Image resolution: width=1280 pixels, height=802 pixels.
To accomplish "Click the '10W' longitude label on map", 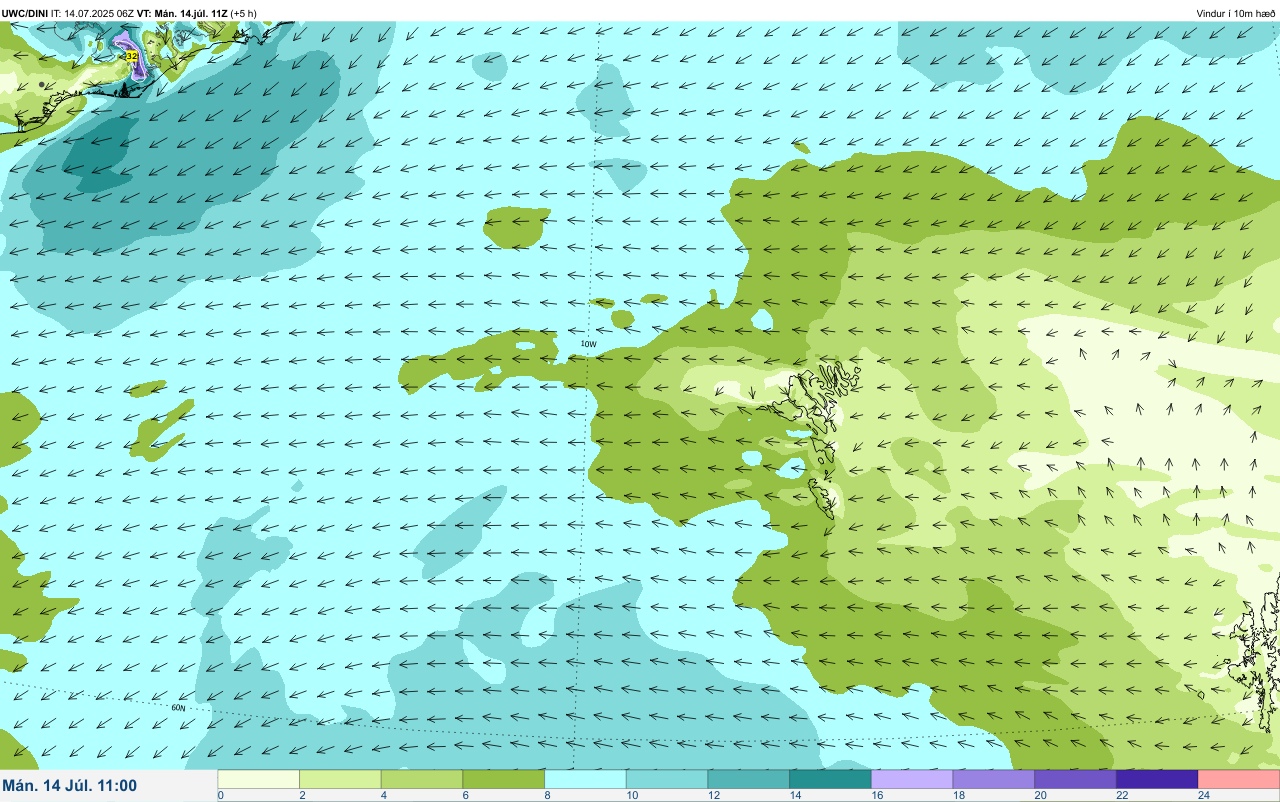I will (589, 344).
